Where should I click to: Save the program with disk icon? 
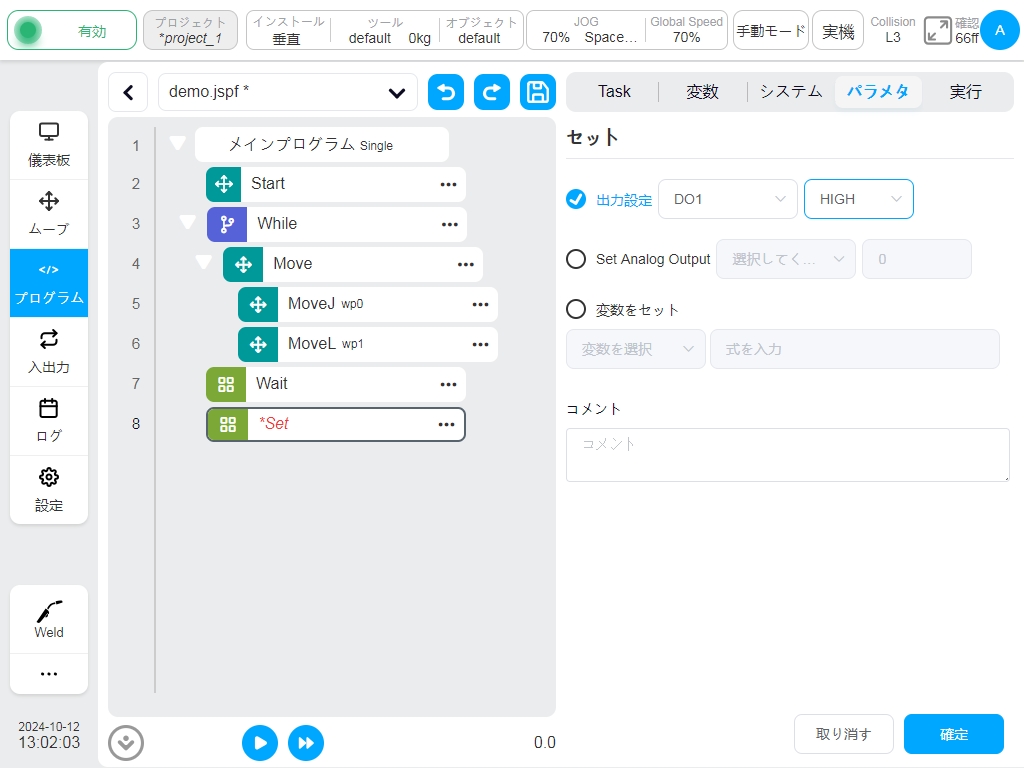[537, 92]
